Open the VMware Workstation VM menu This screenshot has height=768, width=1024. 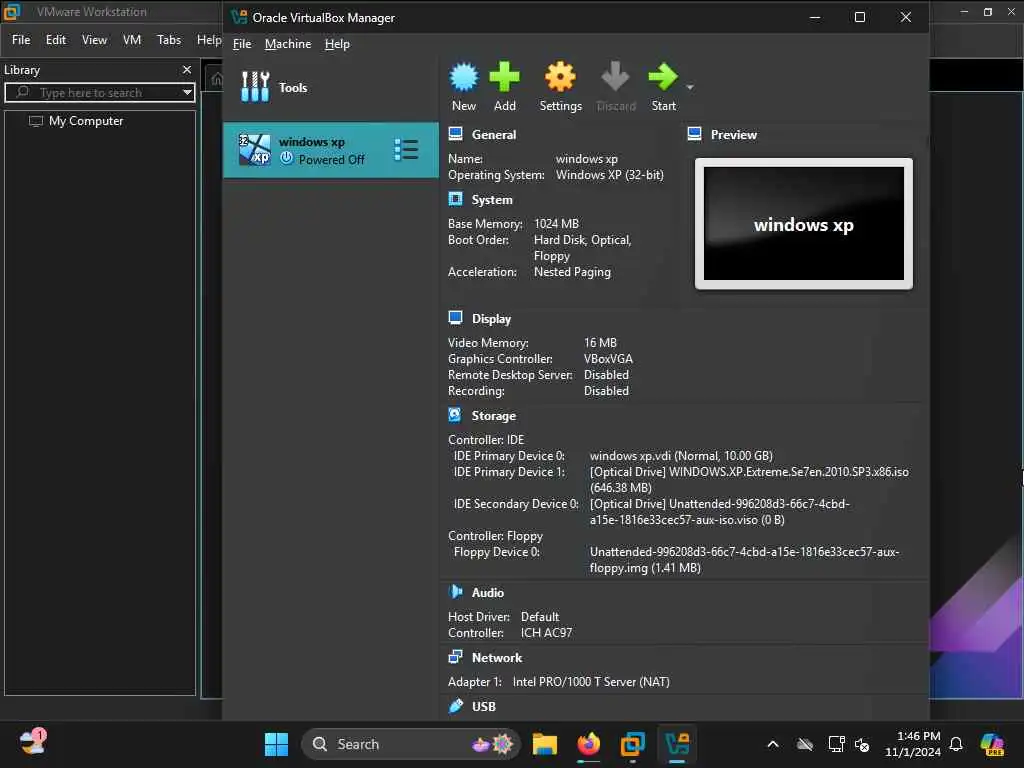pos(132,40)
